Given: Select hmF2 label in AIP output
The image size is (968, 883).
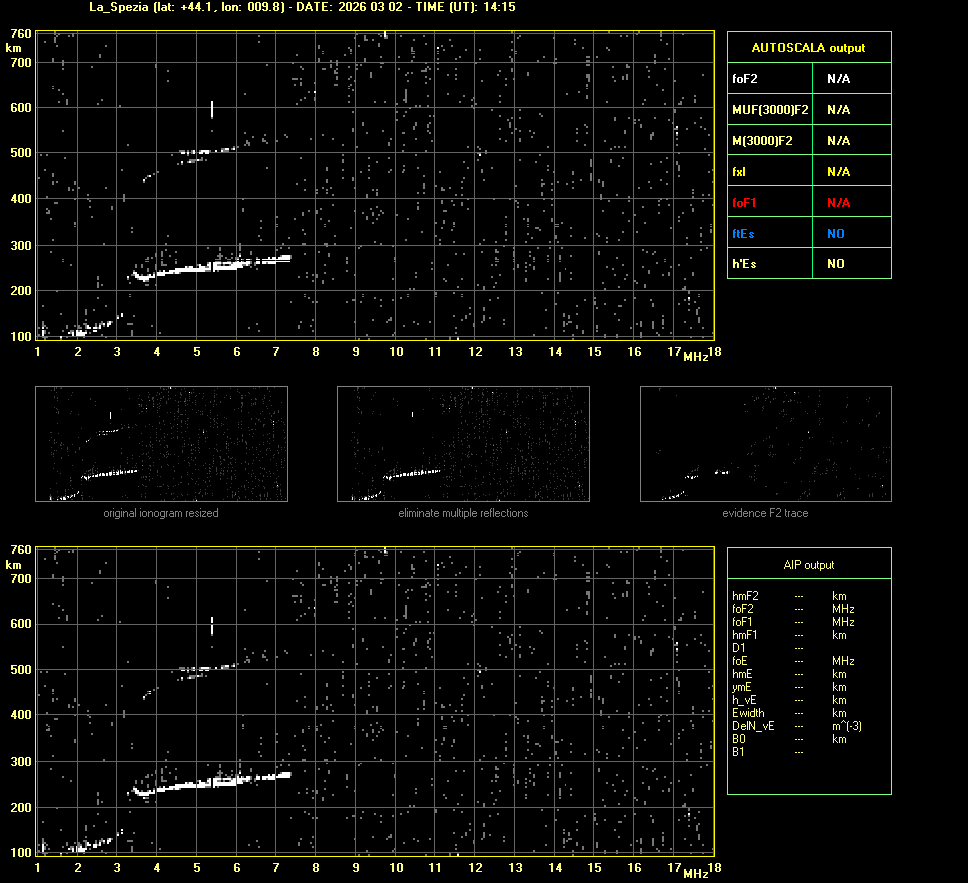Looking at the screenshot, I should 745,596.
